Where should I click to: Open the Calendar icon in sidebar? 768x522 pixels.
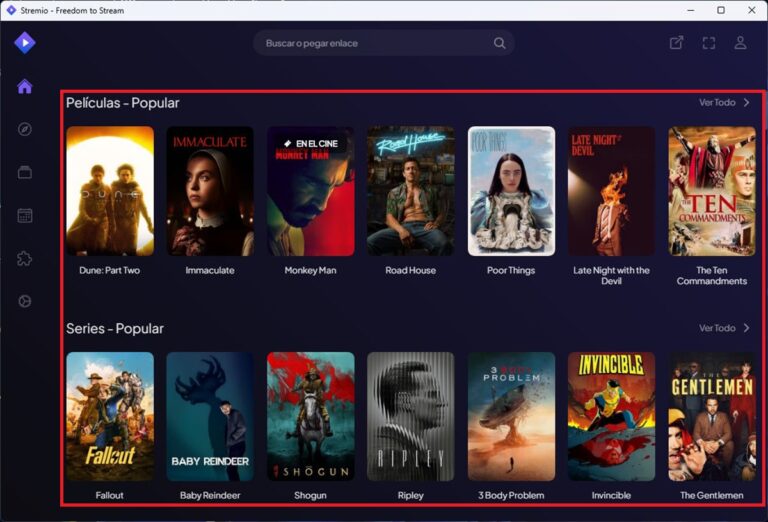tap(24, 215)
